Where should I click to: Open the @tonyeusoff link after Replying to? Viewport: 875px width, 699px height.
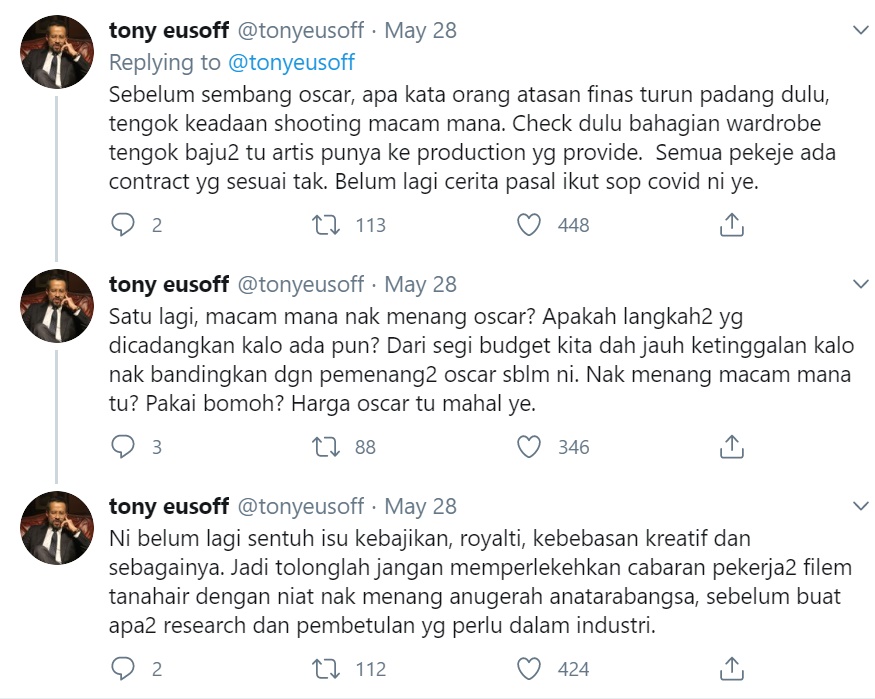[x=291, y=62]
